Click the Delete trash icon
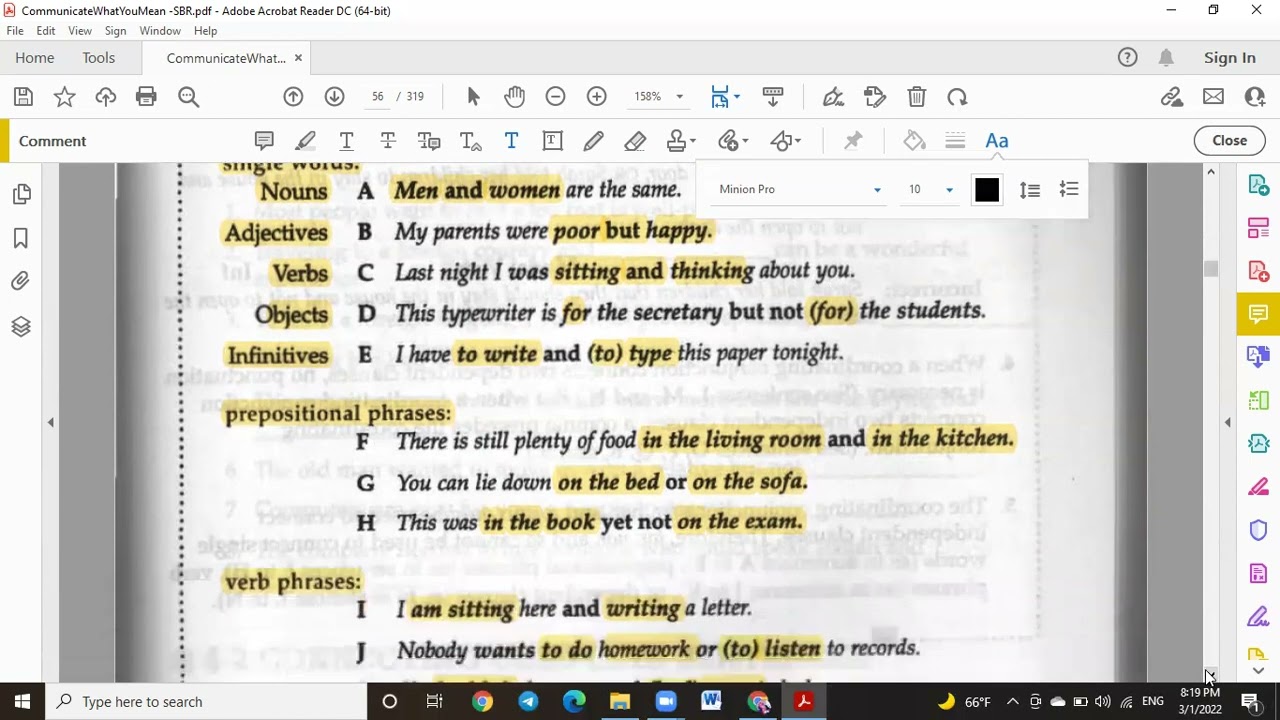 point(916,97)
